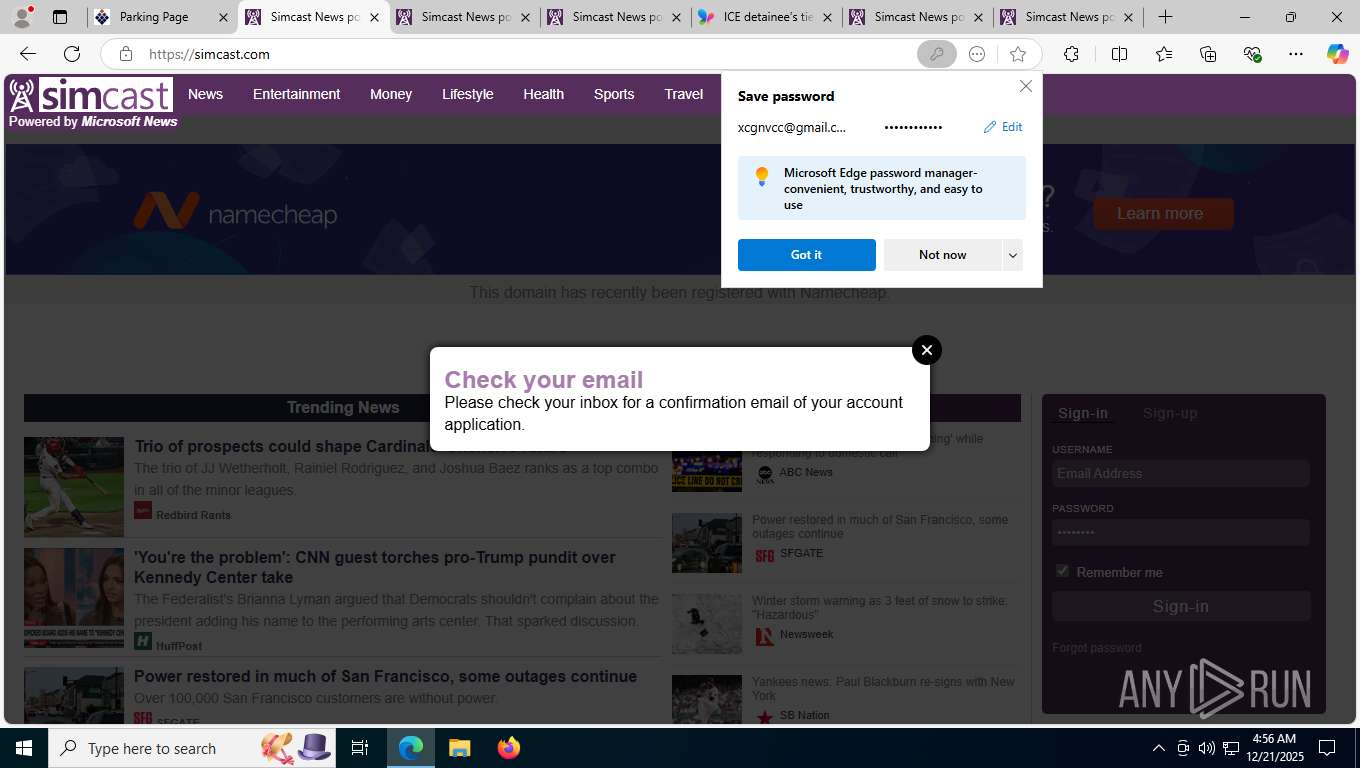Click Forgot password link
The image size is (1360, 768).
pyautogui.click(x=1096, y=648)
